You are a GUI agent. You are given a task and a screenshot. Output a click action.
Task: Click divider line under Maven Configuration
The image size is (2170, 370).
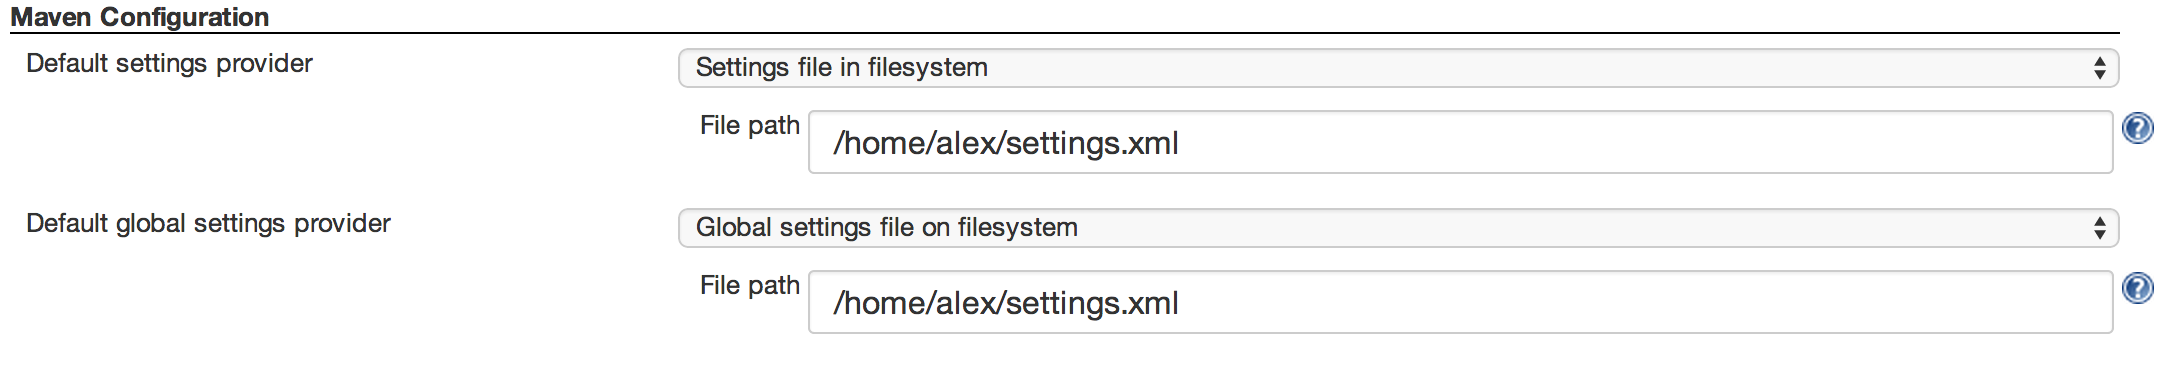[x=1064, y=34]
